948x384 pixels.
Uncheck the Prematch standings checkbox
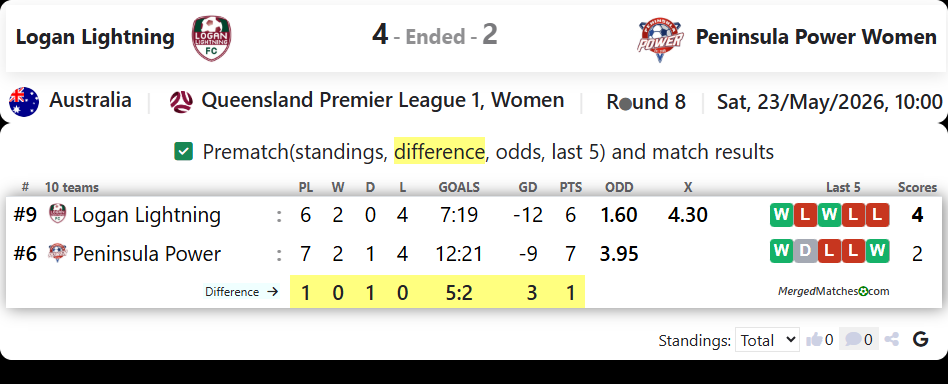[x=183, y=151]
